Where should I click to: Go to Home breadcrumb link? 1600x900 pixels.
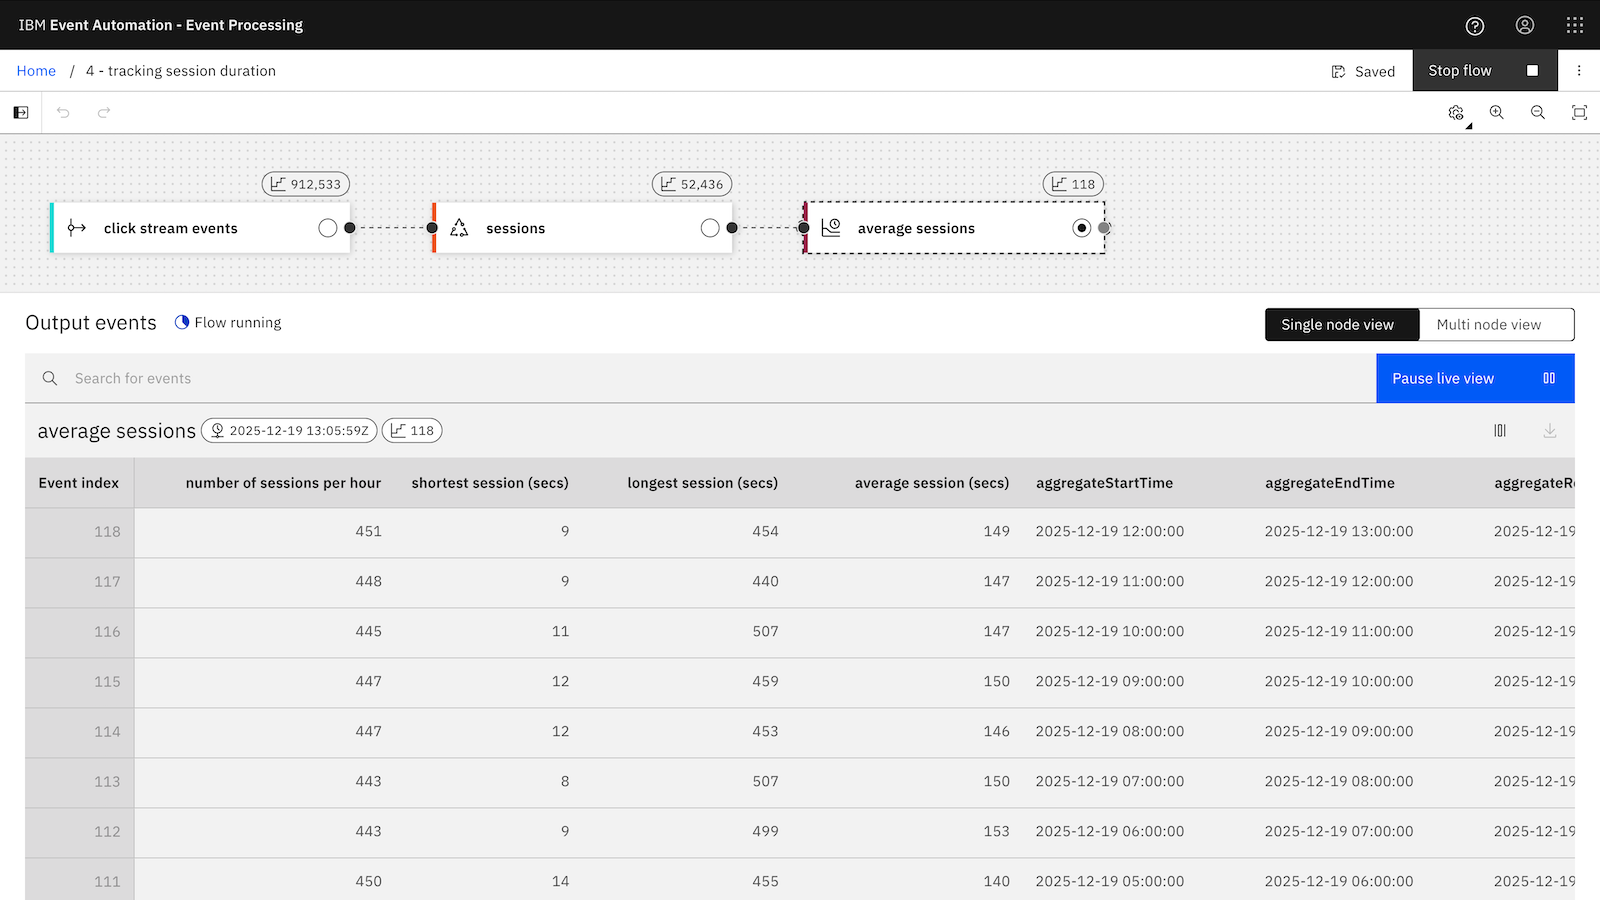pyautogui.click(x=36, y=71)
